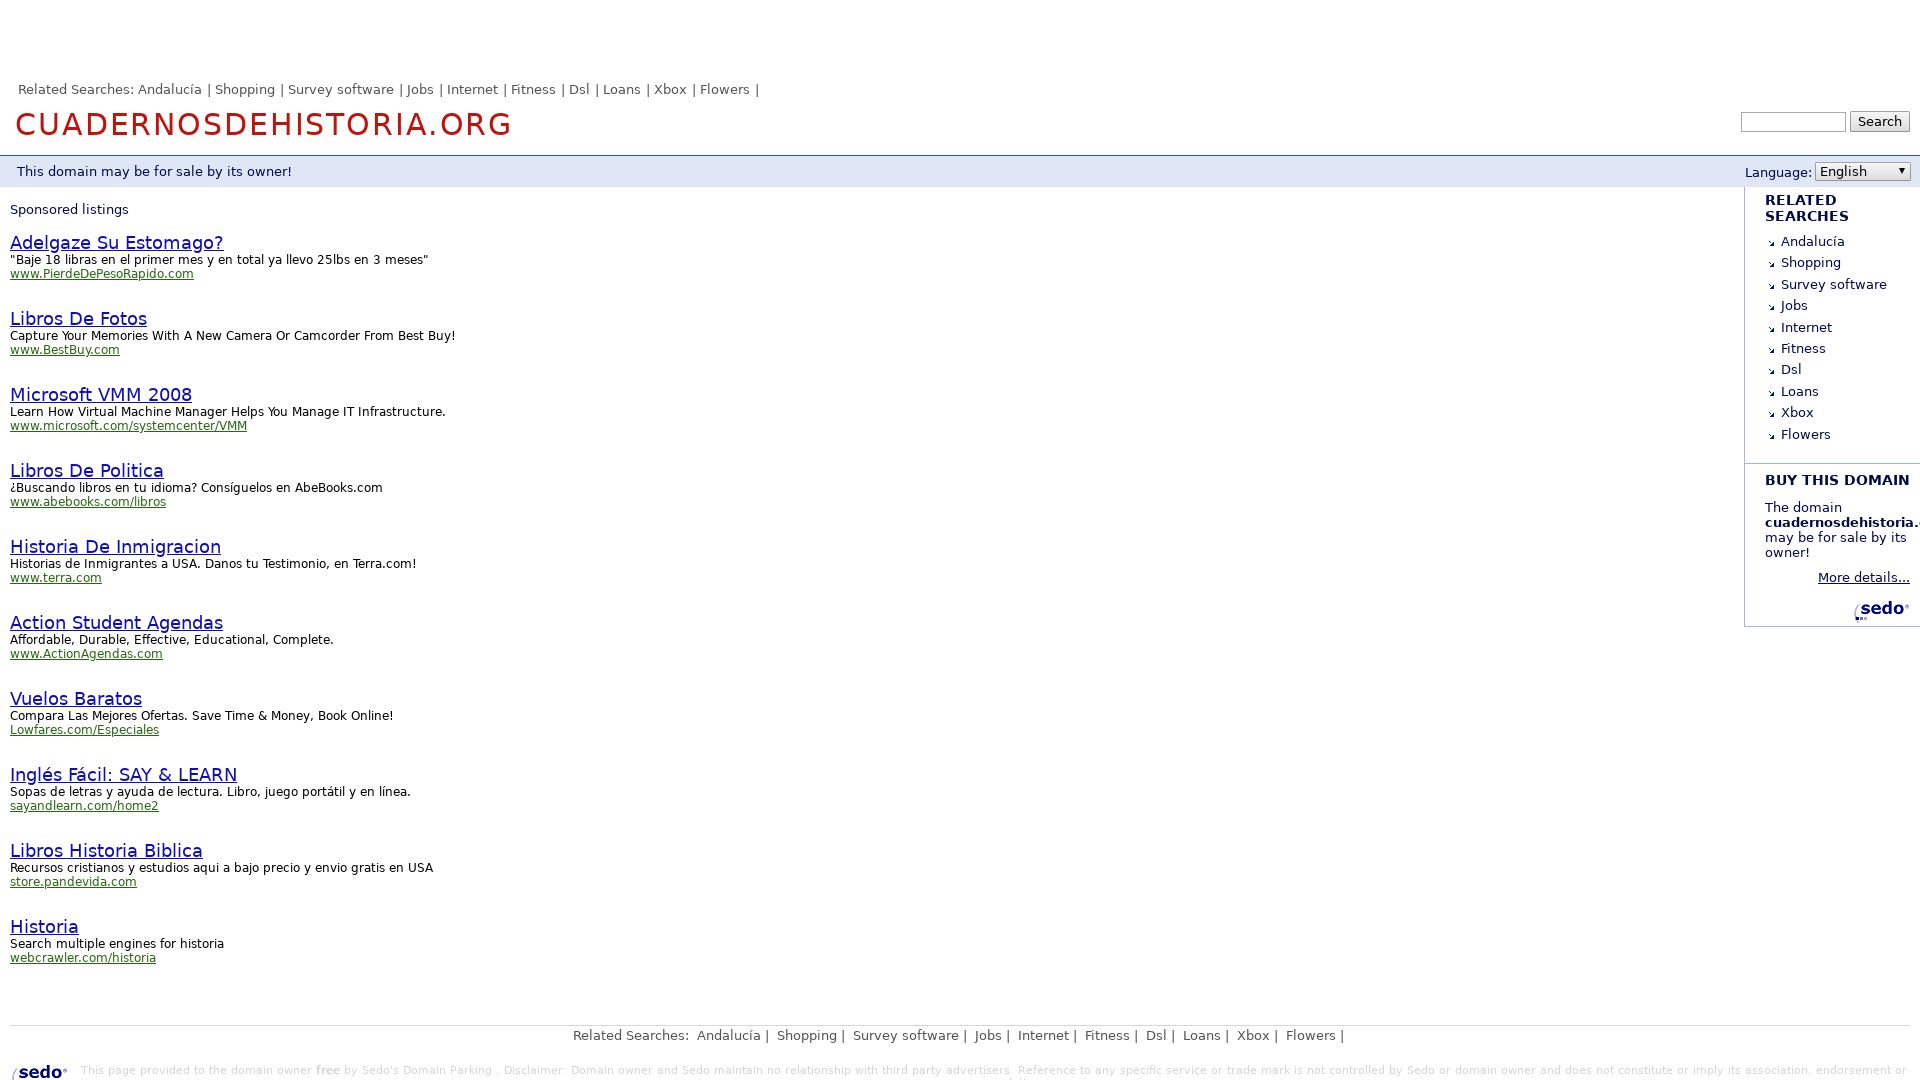This screenshot has width=1920, height=1080.
Task: Click Loans in the bottom related searches
Action: [x=1200, y=1036]
